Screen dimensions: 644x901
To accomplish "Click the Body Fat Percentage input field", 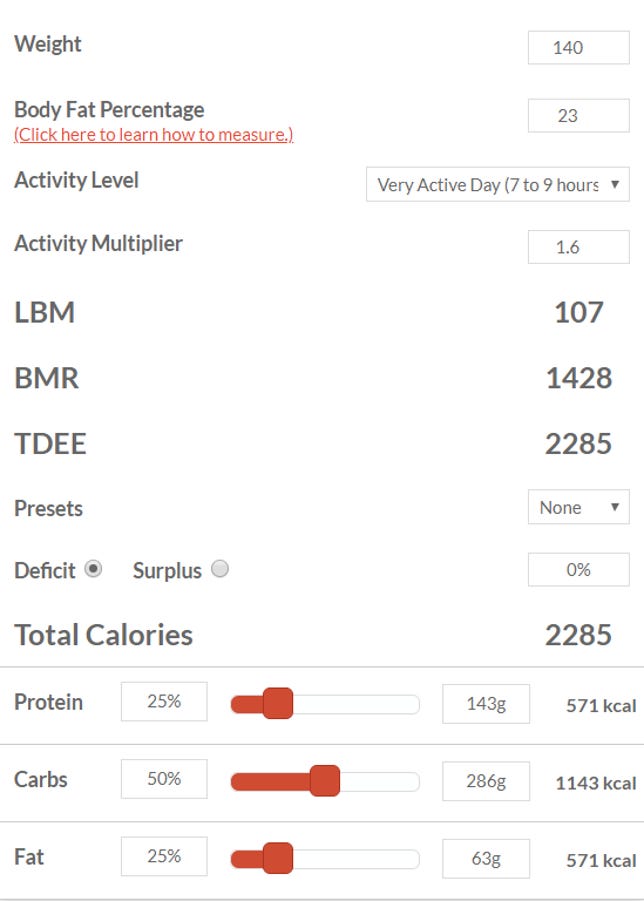I will pyautogui.click(x=579, y=115).
